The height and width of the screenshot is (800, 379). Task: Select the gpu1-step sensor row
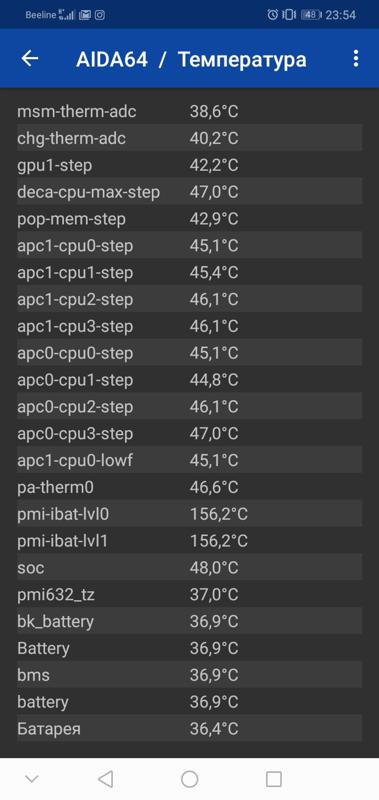tap(189, 165)
